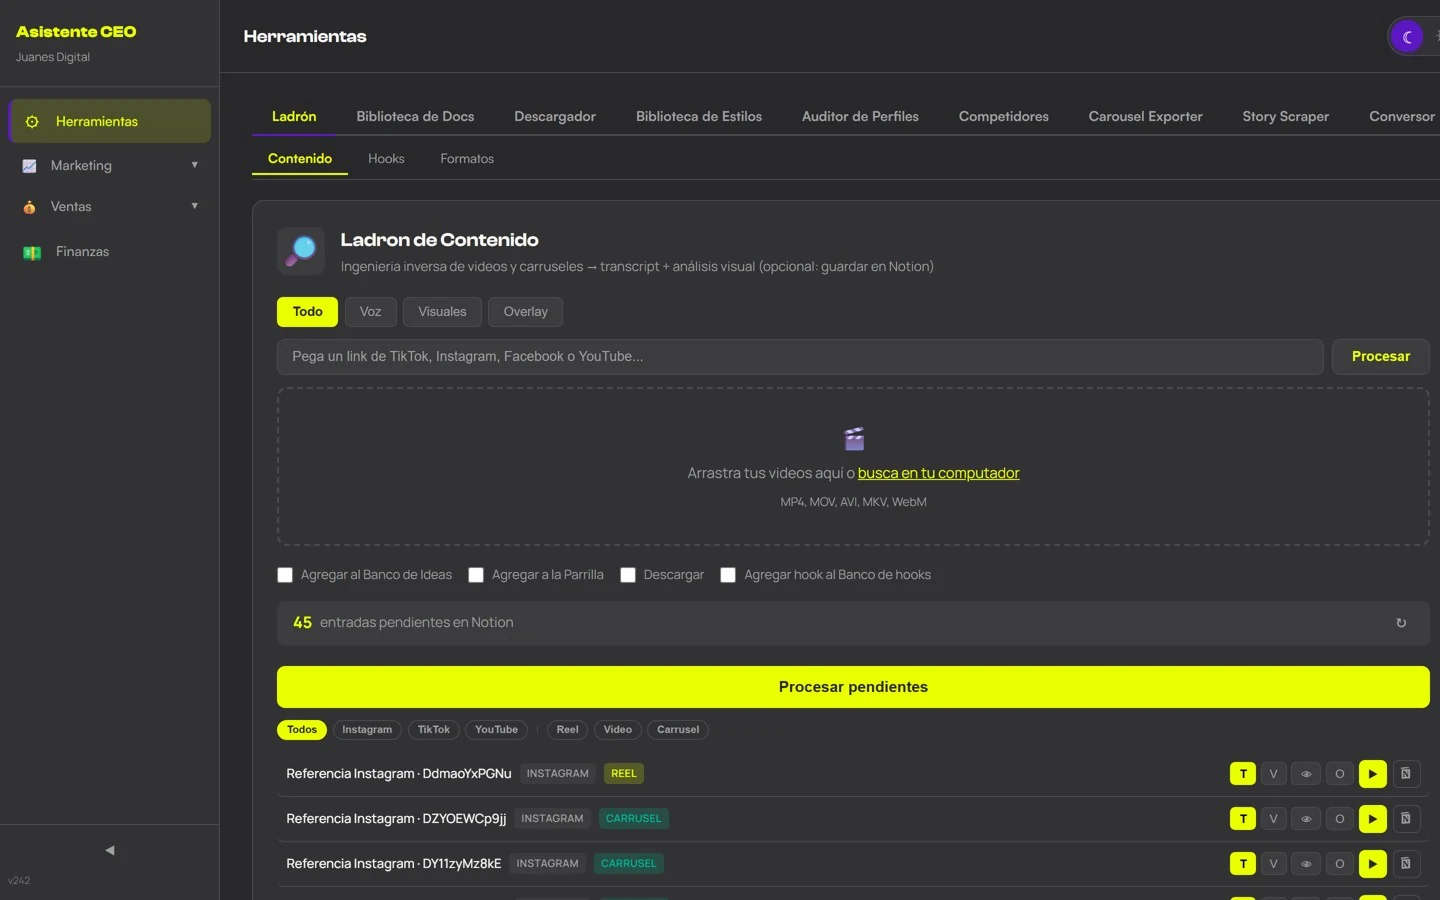Click the video link input field
Image resolution: width=1440 pixels, height=900 pixels.
coord(800,357)
